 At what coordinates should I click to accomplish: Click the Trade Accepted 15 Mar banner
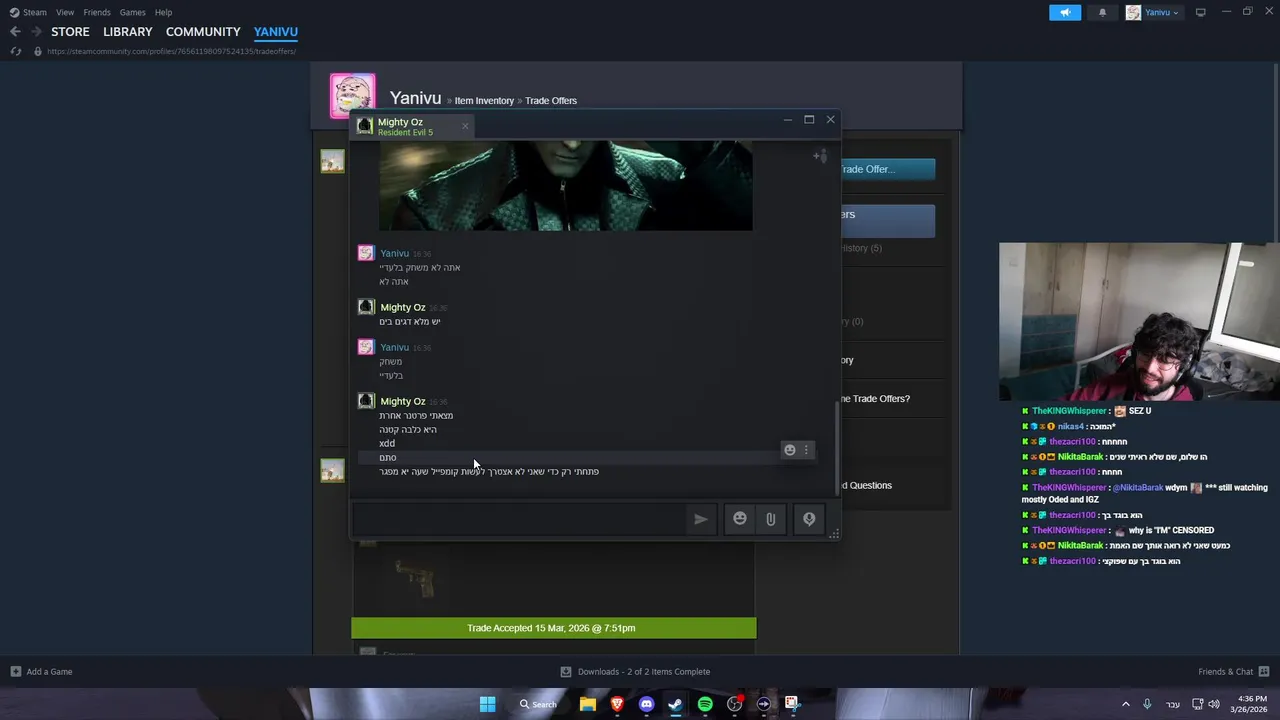(554, 628)
